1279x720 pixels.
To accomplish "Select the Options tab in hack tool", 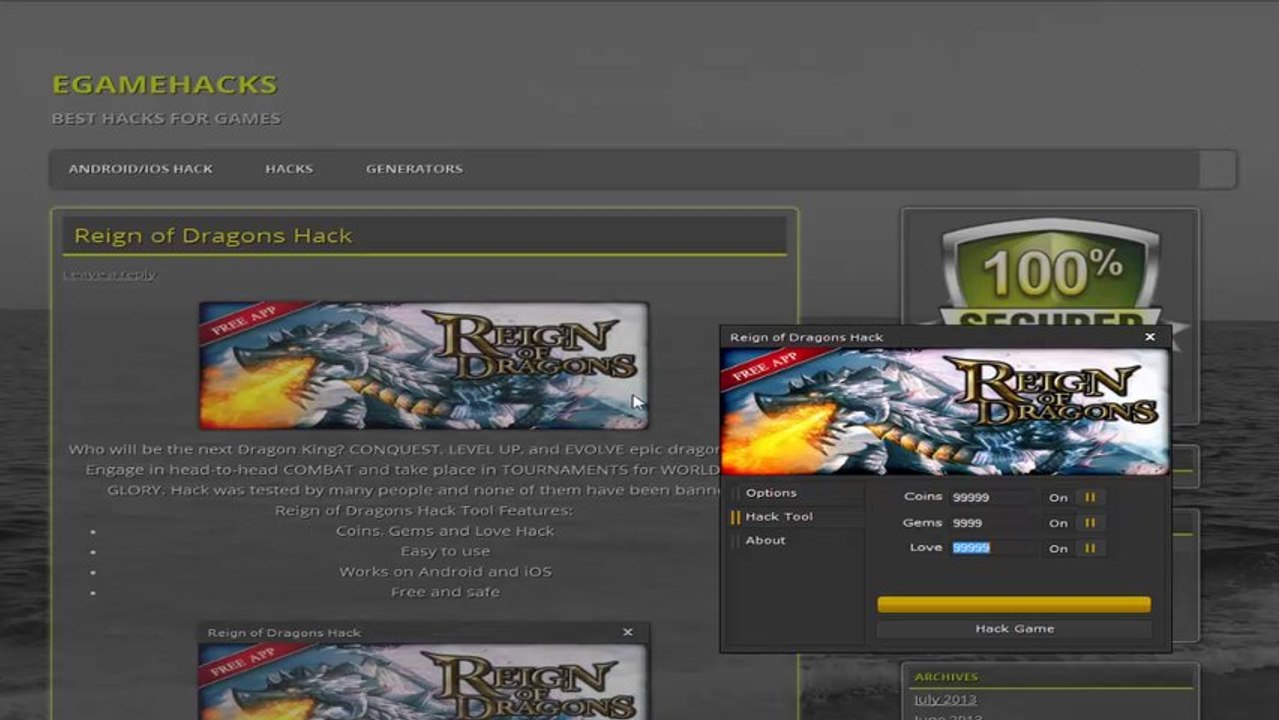I will (x=771, y=493).
